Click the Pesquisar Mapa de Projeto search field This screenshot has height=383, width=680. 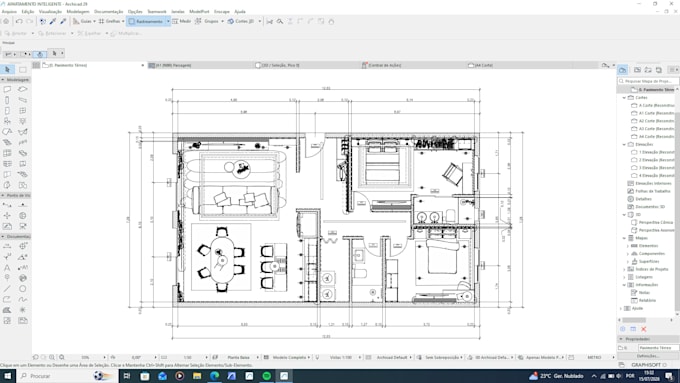648,81
